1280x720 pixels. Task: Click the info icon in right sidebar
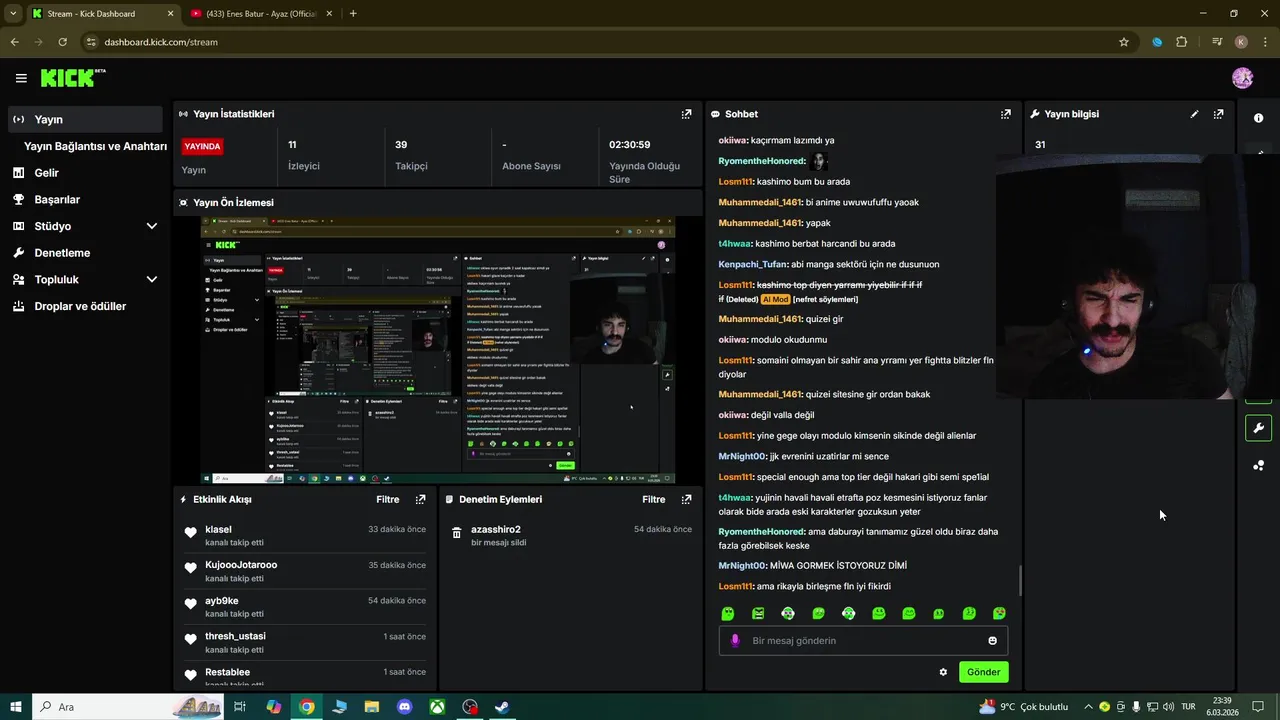(1258, 118)
